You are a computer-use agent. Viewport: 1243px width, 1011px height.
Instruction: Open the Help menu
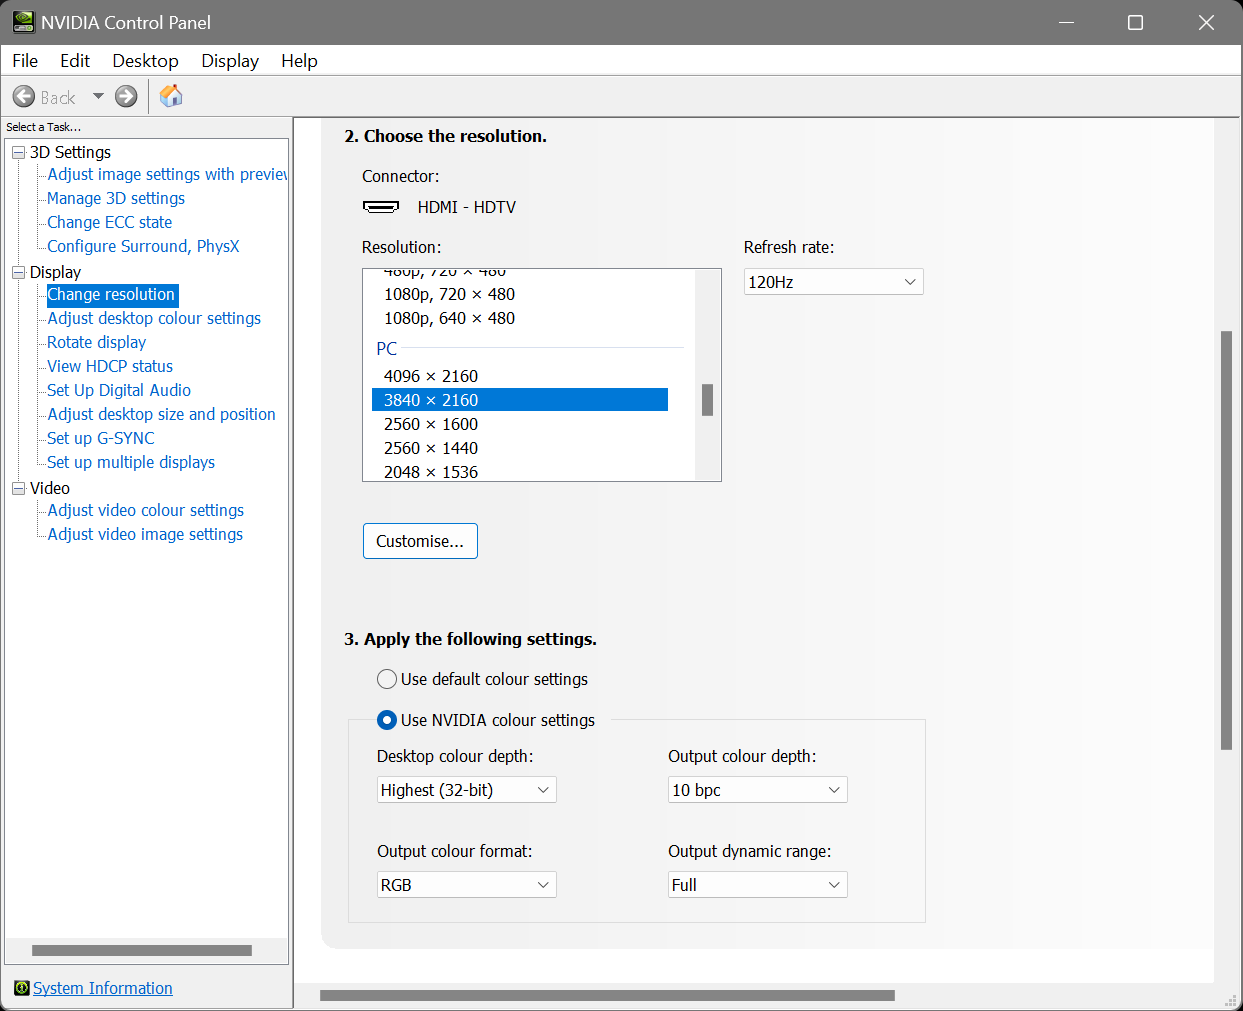coord(299,61)
